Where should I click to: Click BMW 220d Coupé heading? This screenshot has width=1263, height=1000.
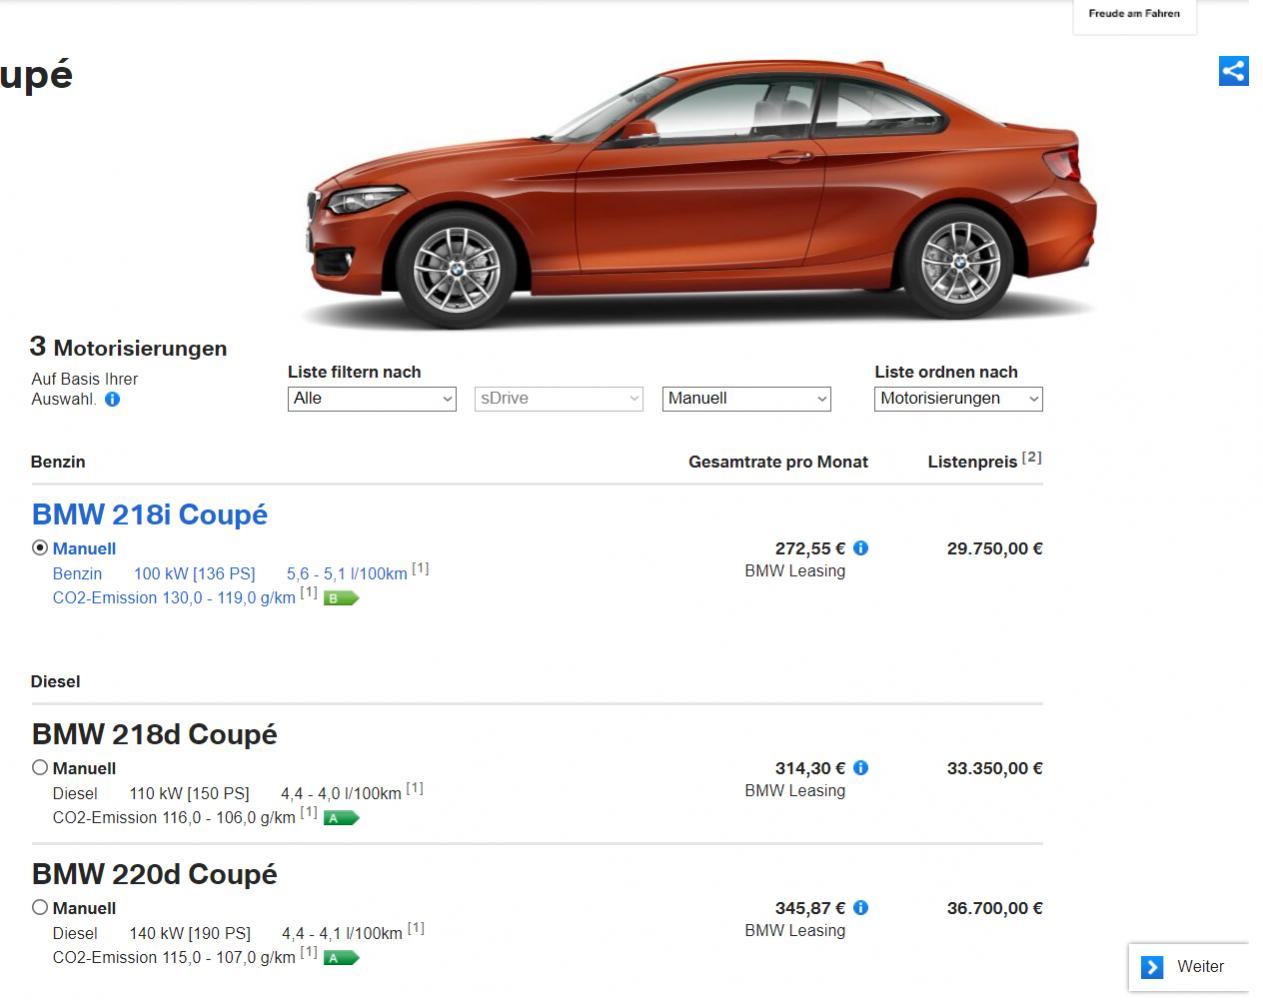(x=155, y=875)
